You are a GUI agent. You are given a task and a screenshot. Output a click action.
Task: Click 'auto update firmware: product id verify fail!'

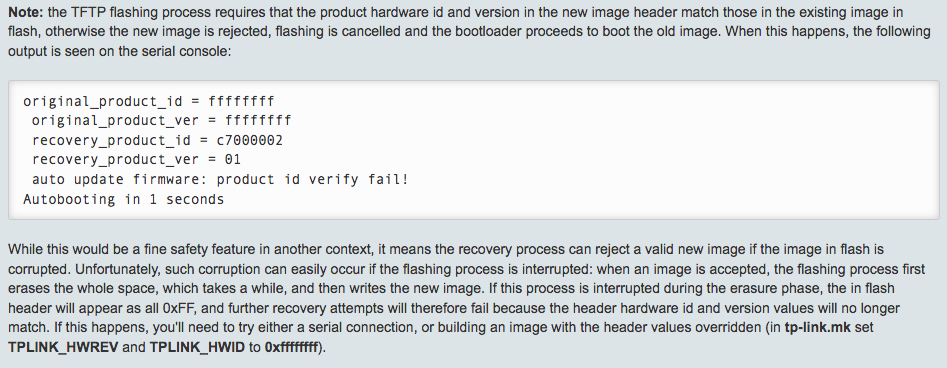tap(220, 179)
